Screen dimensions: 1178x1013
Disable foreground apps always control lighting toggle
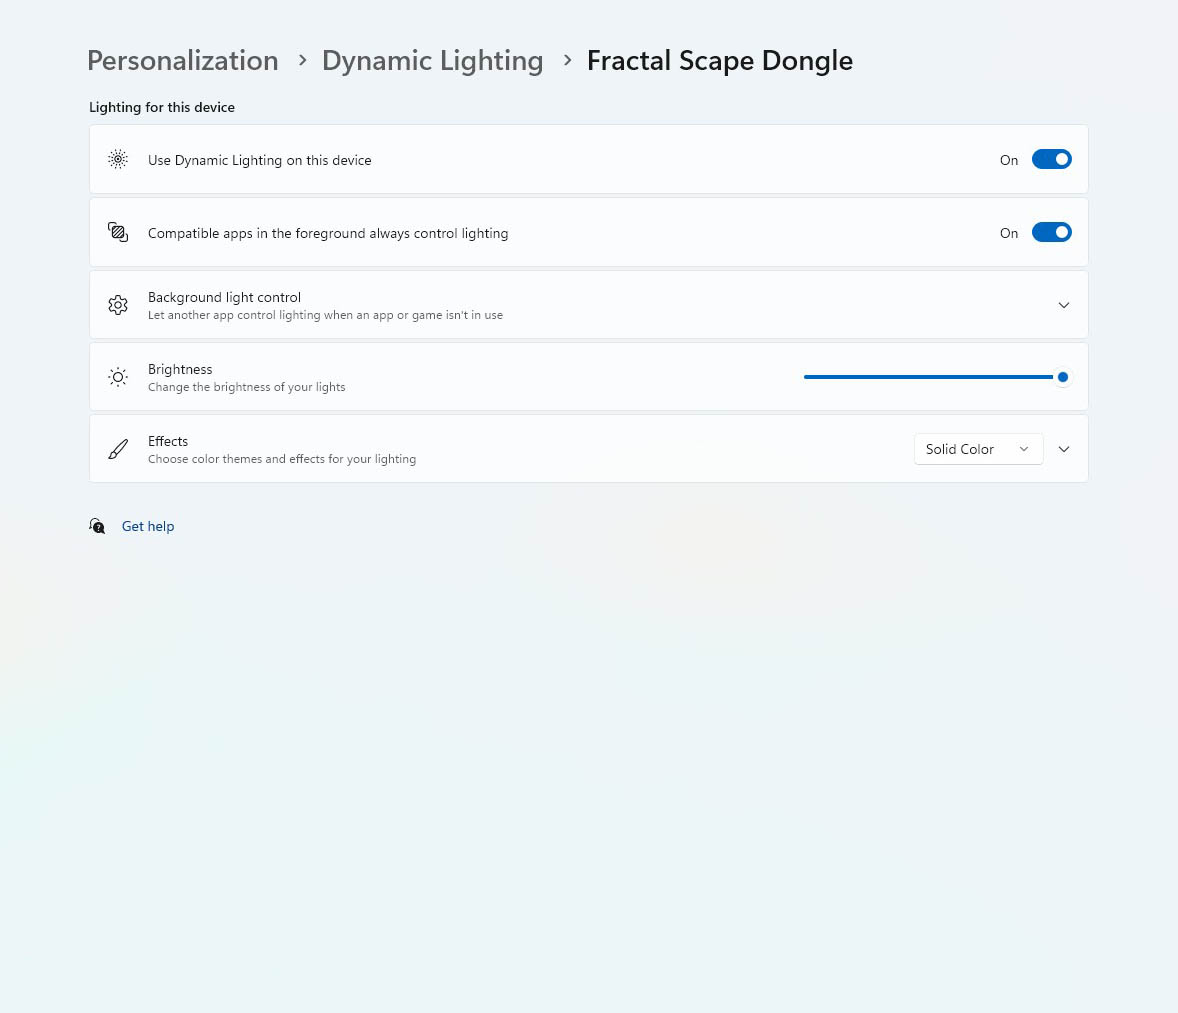1051,232
